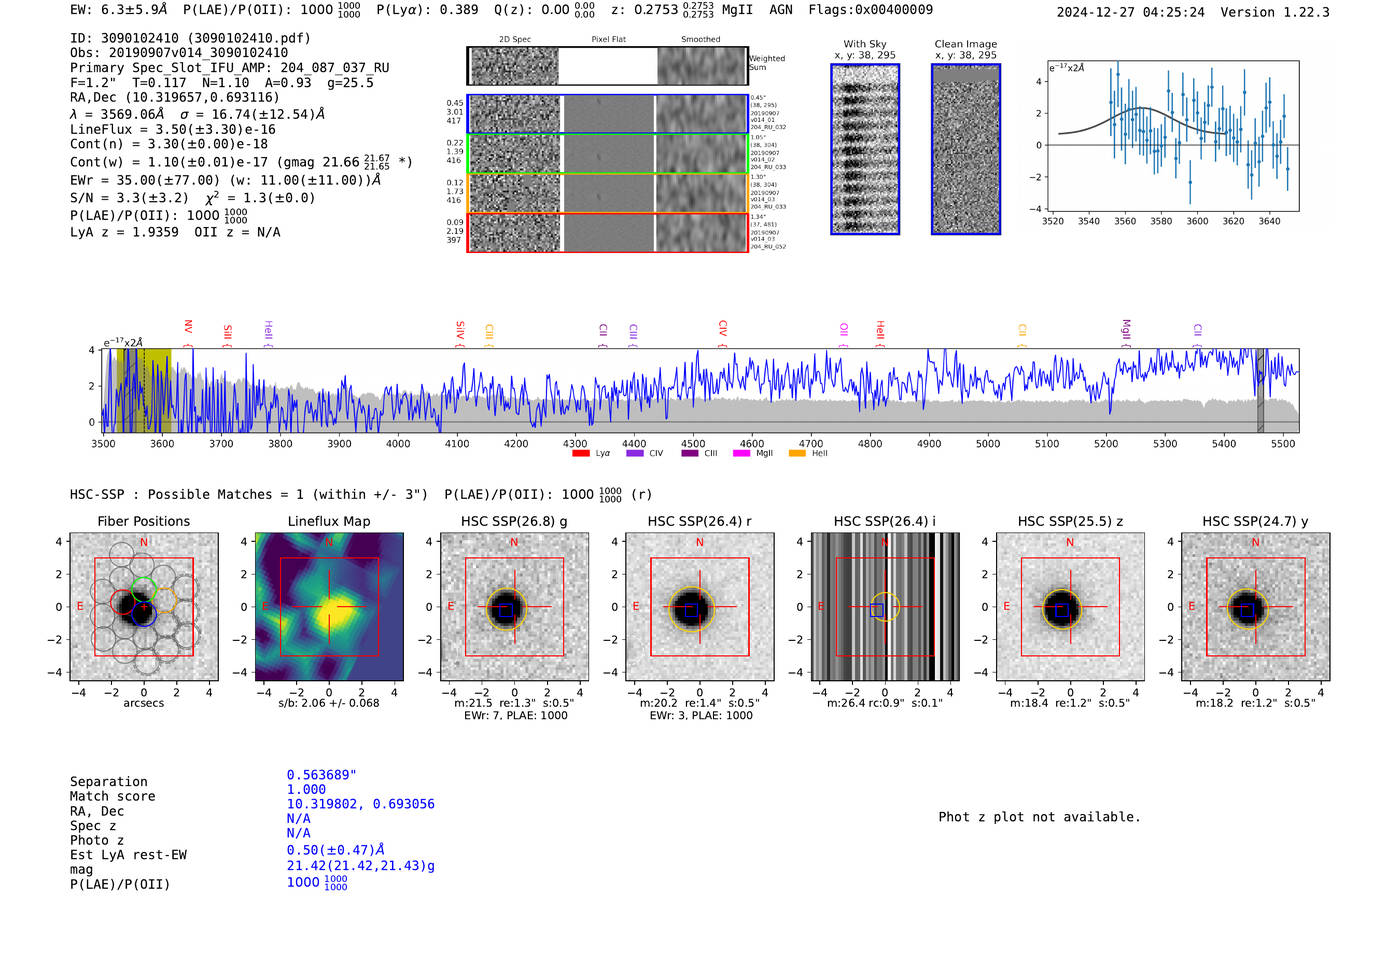The image size is (1400, 953).
Task: Click the P(Lyα): 0.389 header value
Action: pyautogui.click(x=427, y=10)
